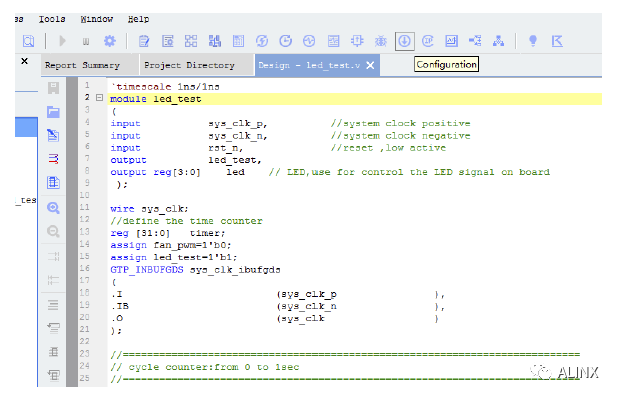Image resolution: width=618 pixels, height=397 pixels.
Task: Click the outdent lines icon
Action: [53, 280]
